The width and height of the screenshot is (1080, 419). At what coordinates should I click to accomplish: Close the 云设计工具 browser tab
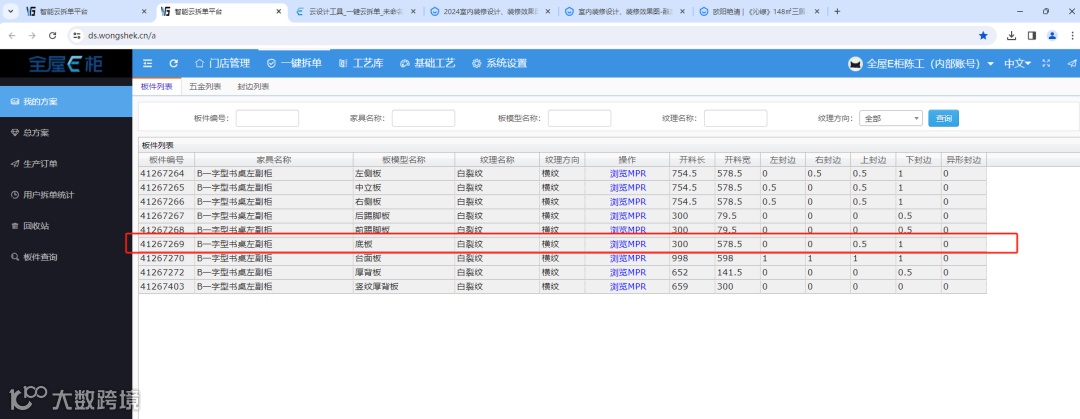click(x=413, y=12)
